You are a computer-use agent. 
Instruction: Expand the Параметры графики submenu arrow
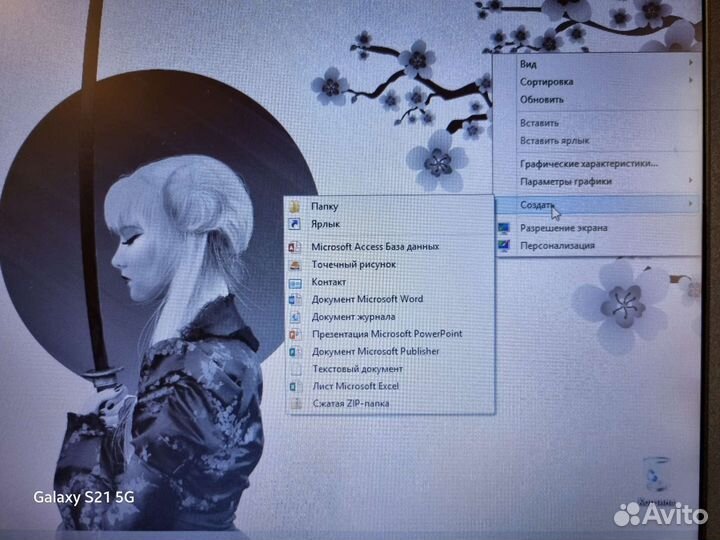(x=691, y=180)
